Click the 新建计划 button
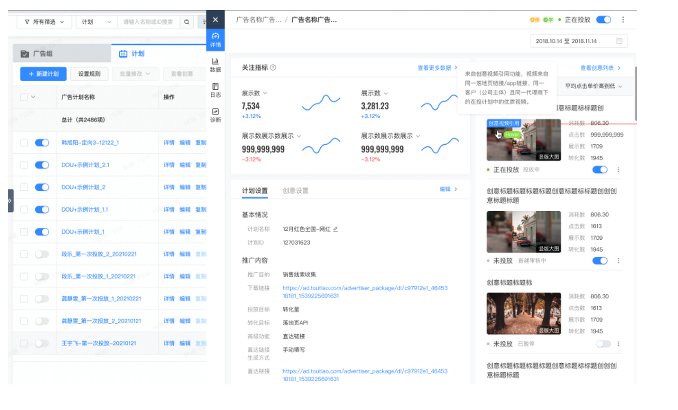The height and width of the screenshot is (410, 678). coord(43,74)
